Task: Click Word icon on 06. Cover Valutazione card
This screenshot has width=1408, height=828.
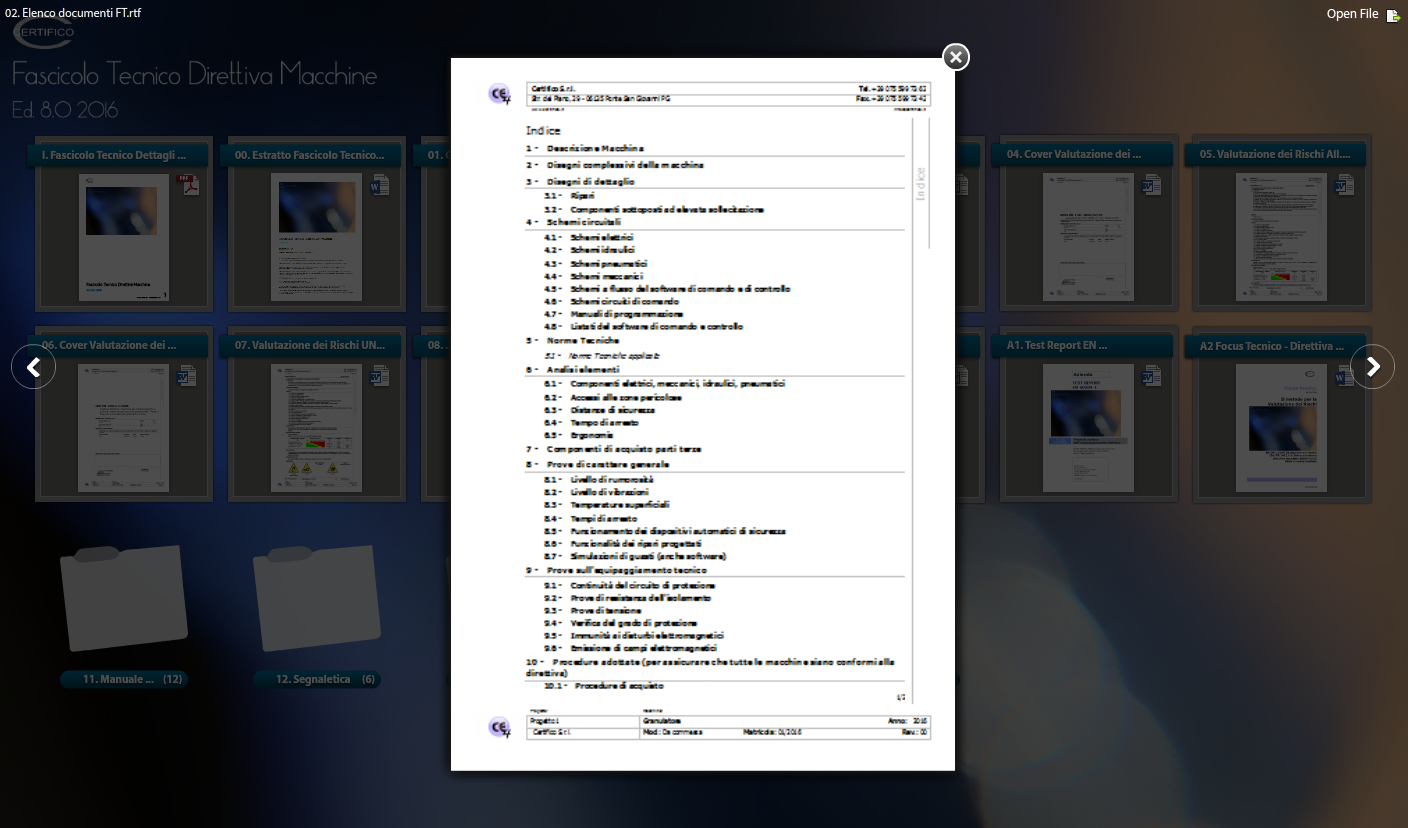Action: point(187,376)
